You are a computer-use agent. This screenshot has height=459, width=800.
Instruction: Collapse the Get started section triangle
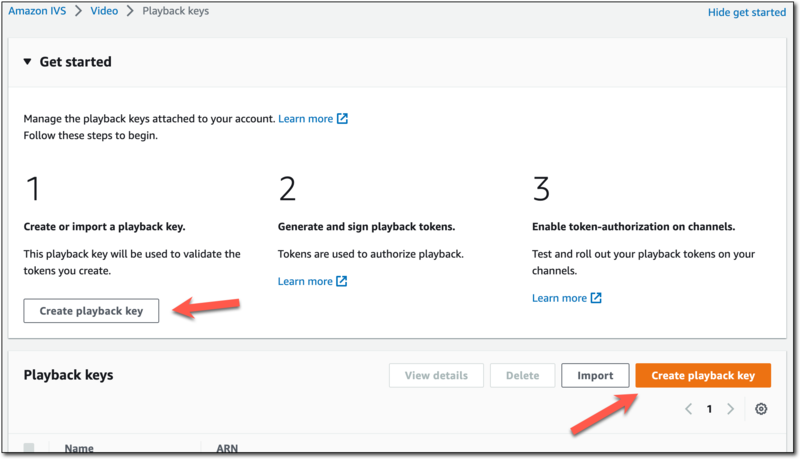coord(27,62)
